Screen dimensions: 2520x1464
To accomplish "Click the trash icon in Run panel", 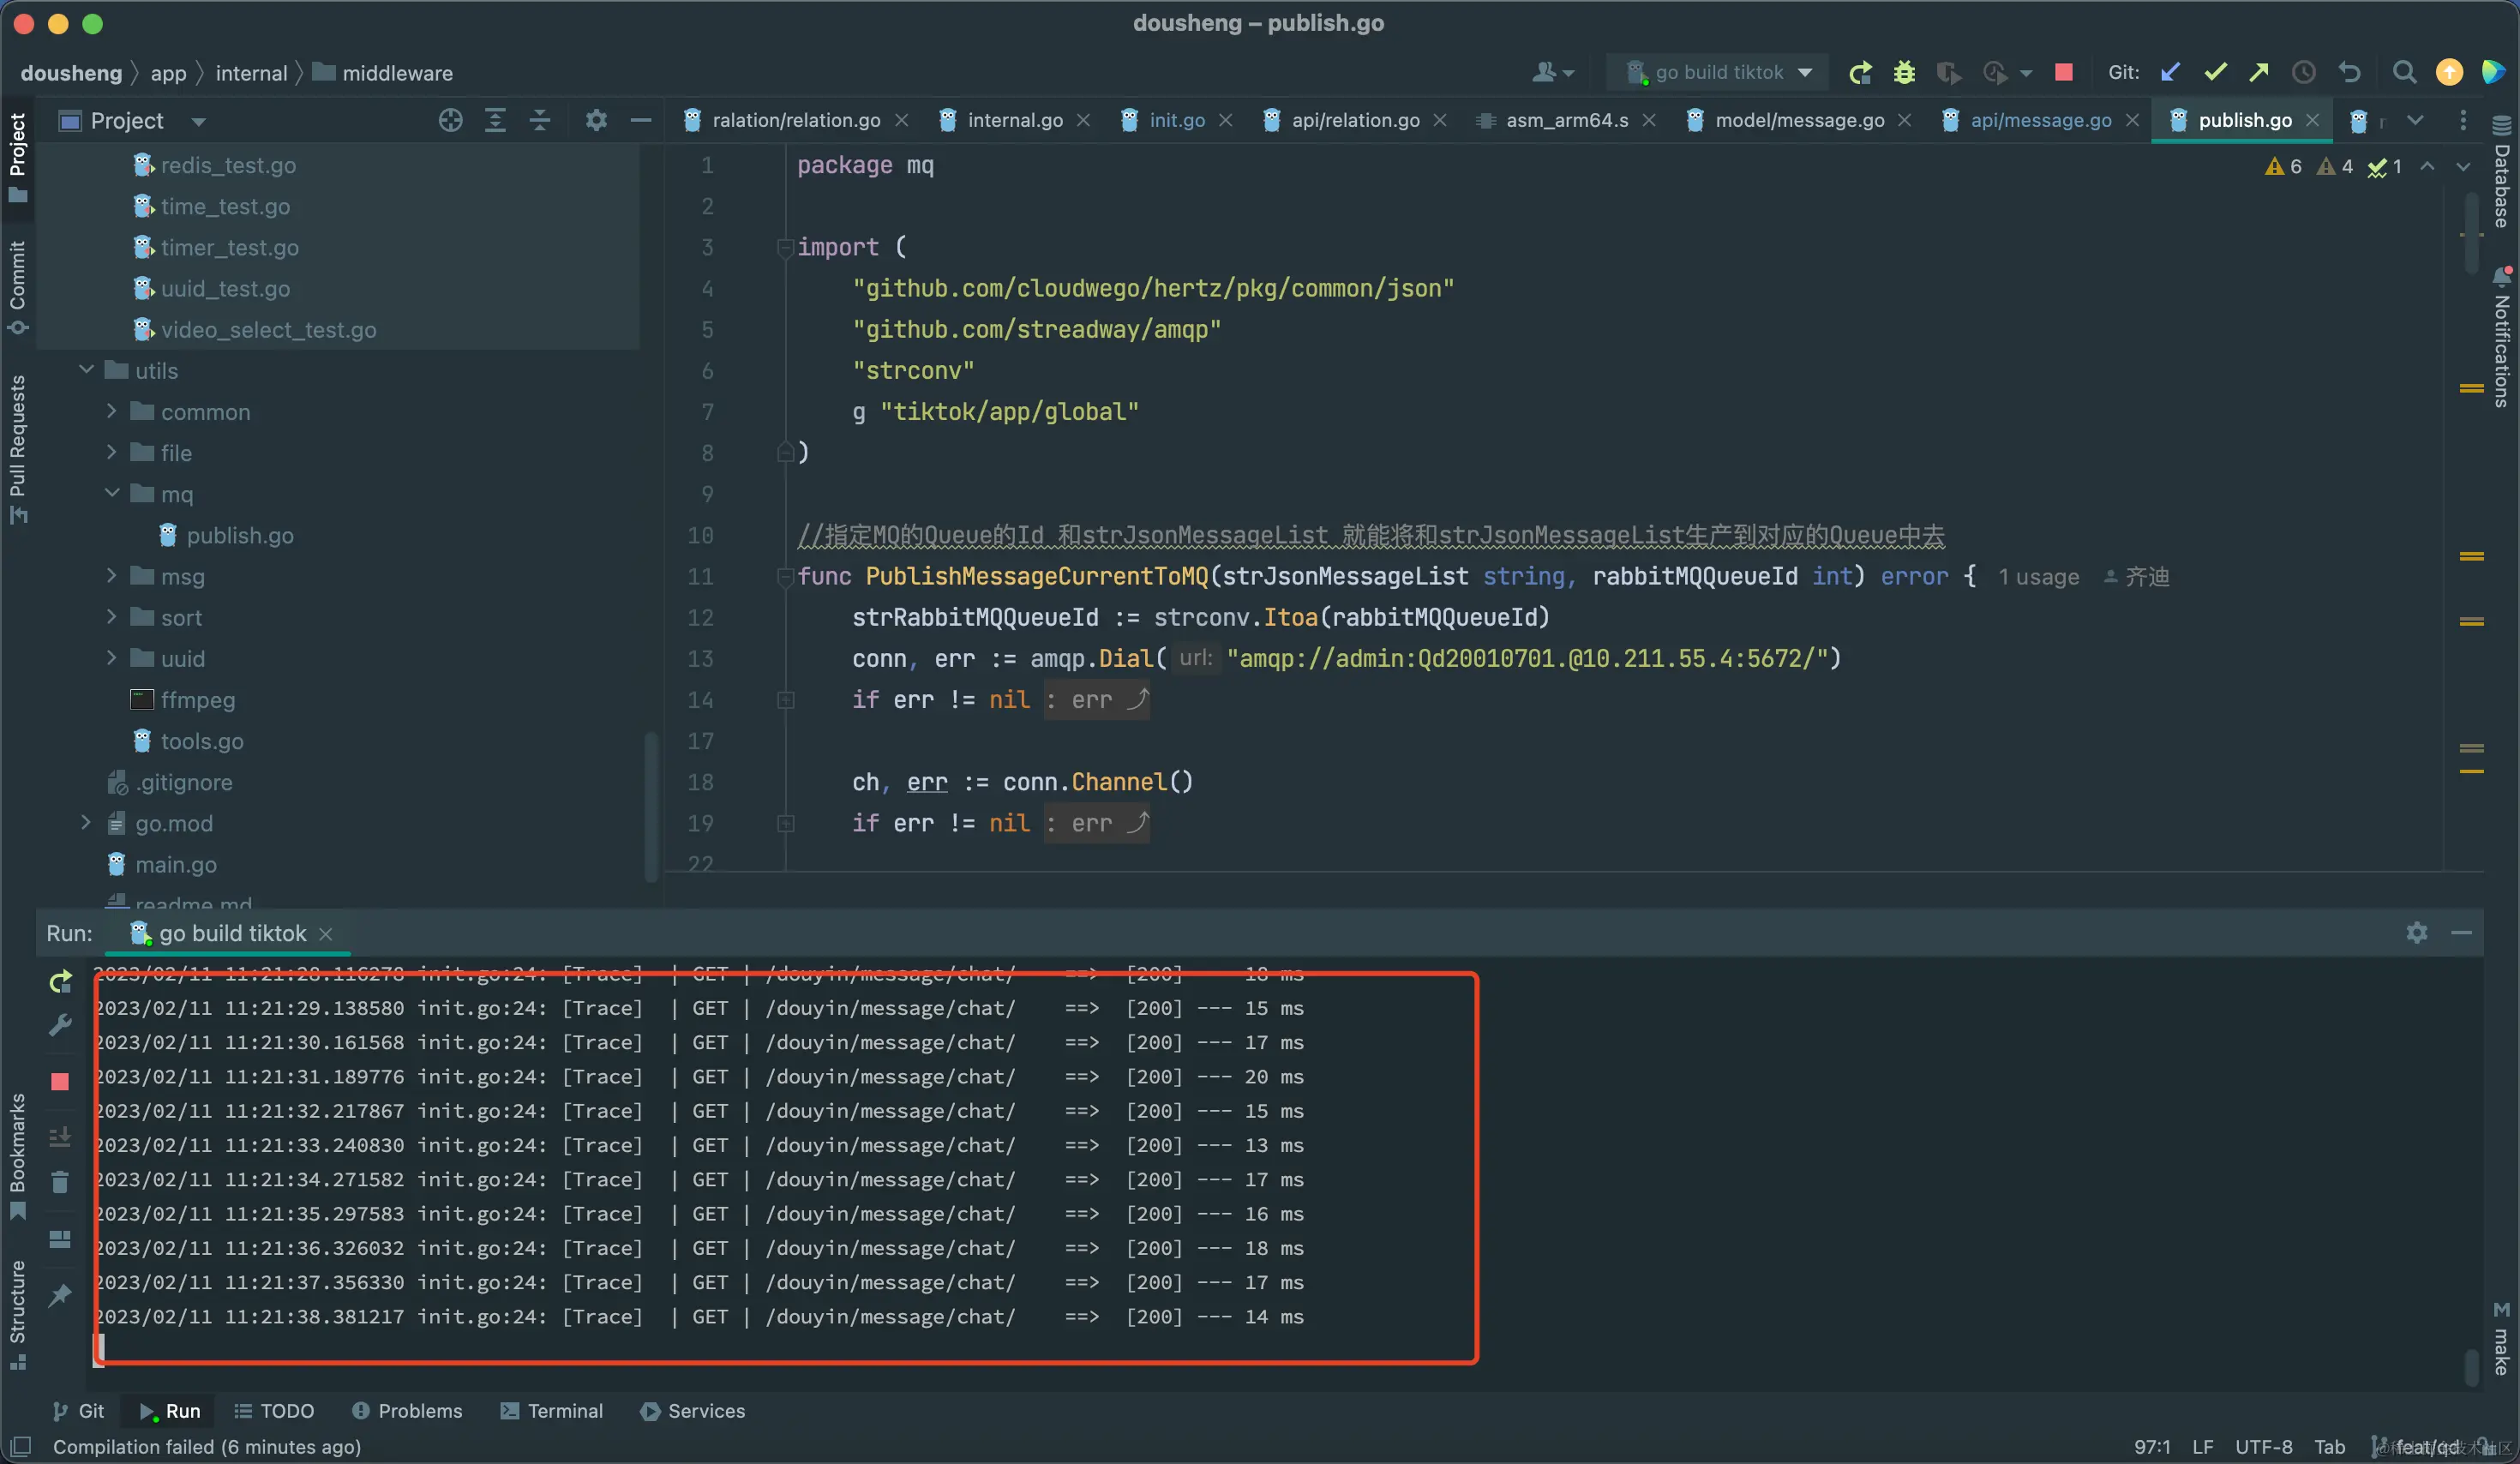I will click(60, 1183).
